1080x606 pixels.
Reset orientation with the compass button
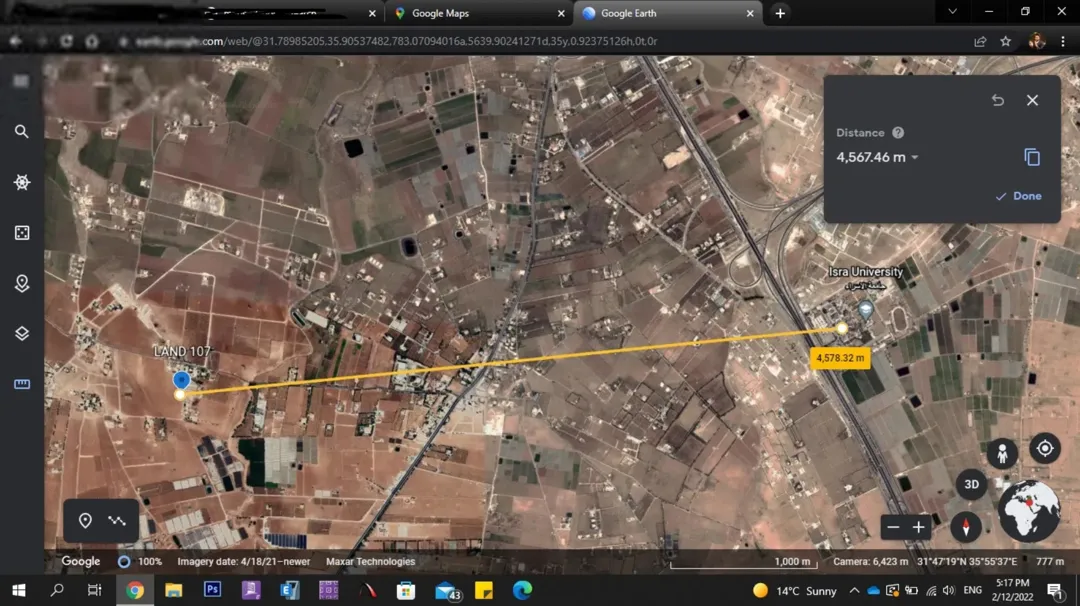click(x=966, y=527)
